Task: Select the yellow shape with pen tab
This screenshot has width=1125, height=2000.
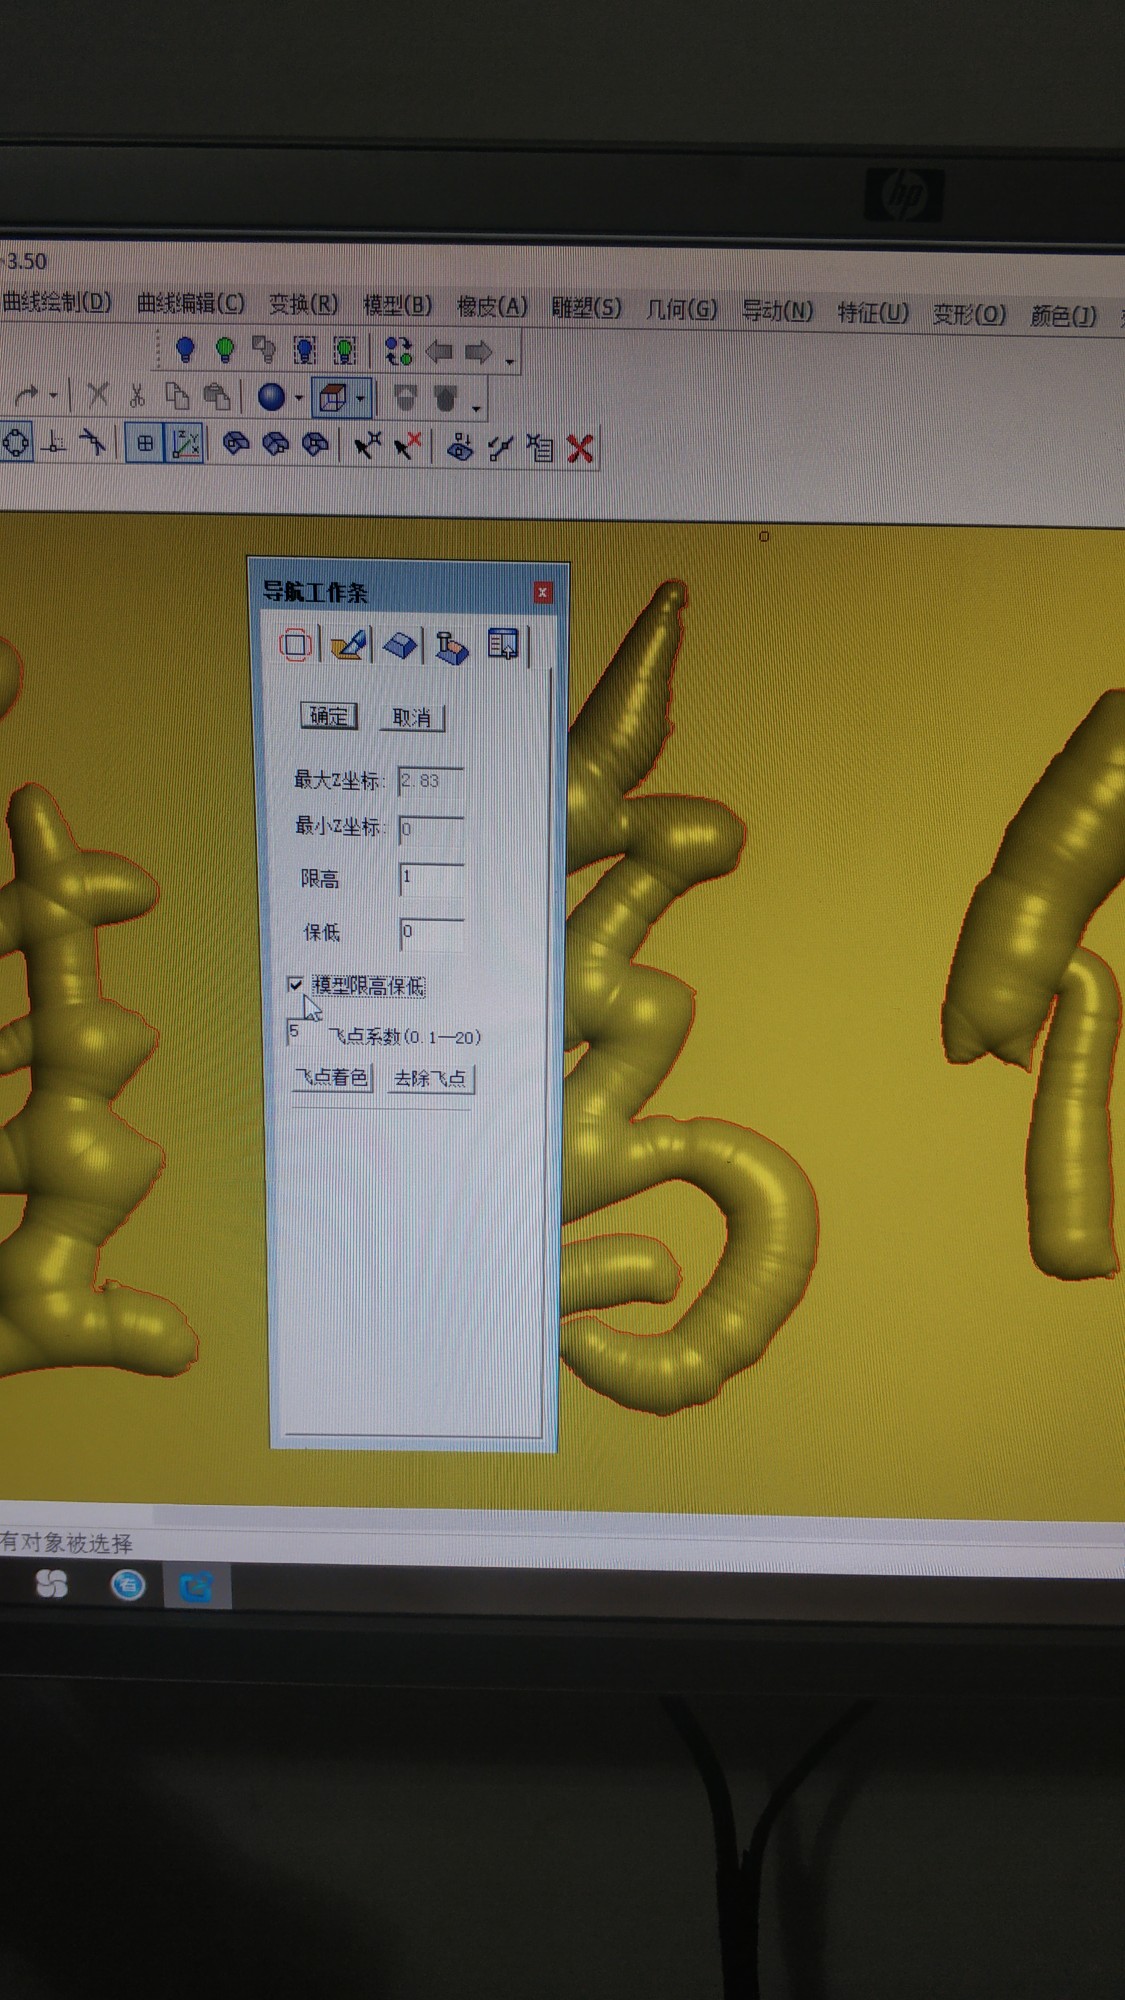Action: [x=348, y=645]
